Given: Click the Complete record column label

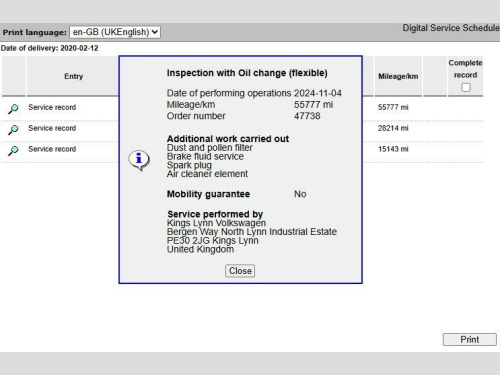Looking at the screenshot, I should pyautogui.click(x=465, y=69).
